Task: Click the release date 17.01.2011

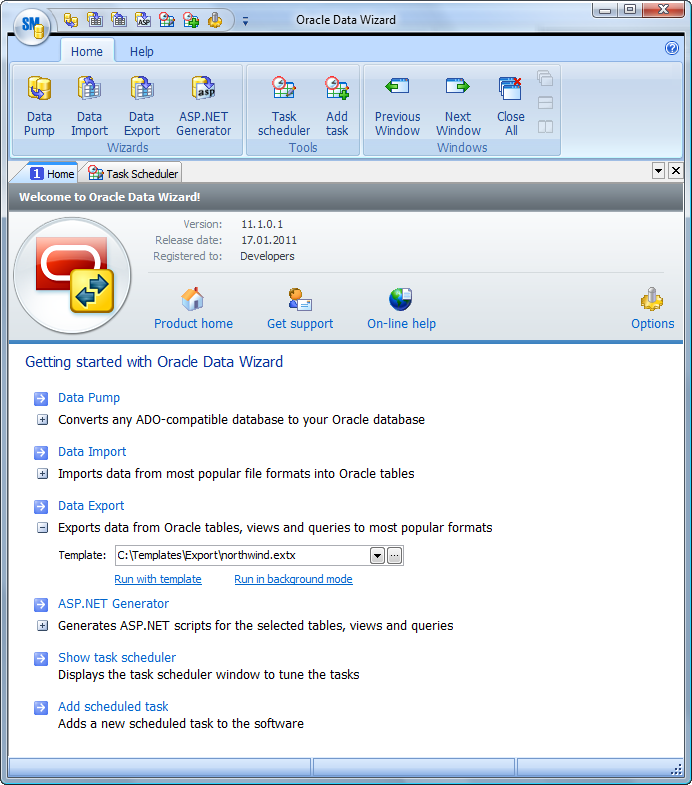Action: (269, 240)
